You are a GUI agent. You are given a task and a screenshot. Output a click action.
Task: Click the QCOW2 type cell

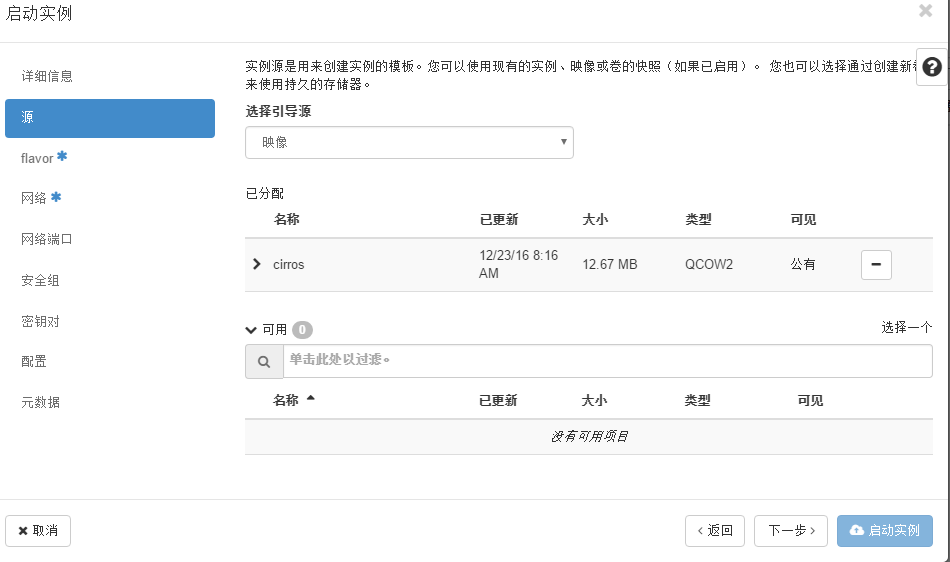709,265
